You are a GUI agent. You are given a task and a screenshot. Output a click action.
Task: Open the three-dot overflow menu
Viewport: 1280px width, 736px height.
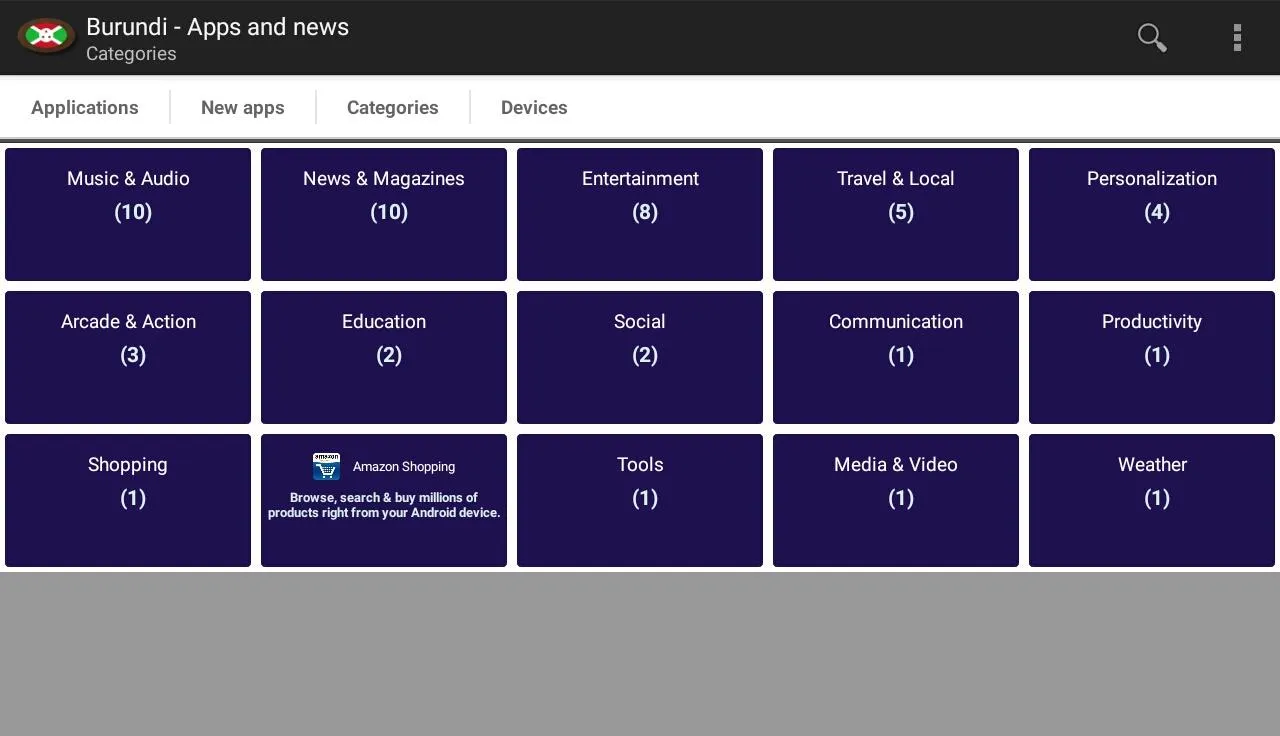click(1237, 37)
